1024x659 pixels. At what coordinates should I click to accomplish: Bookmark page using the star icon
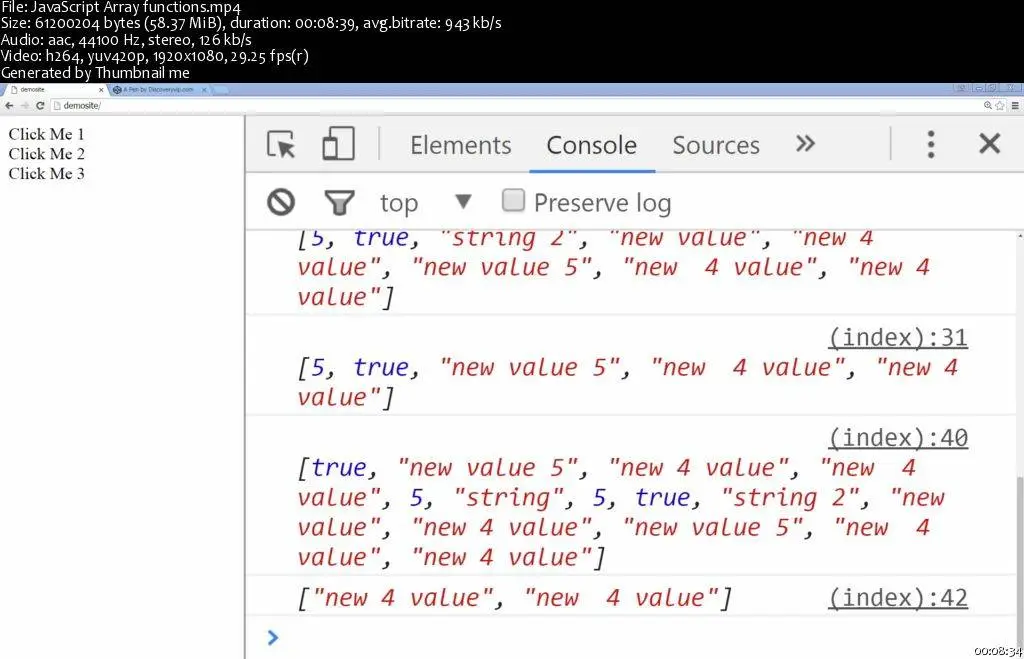(x=1000, y=105)
